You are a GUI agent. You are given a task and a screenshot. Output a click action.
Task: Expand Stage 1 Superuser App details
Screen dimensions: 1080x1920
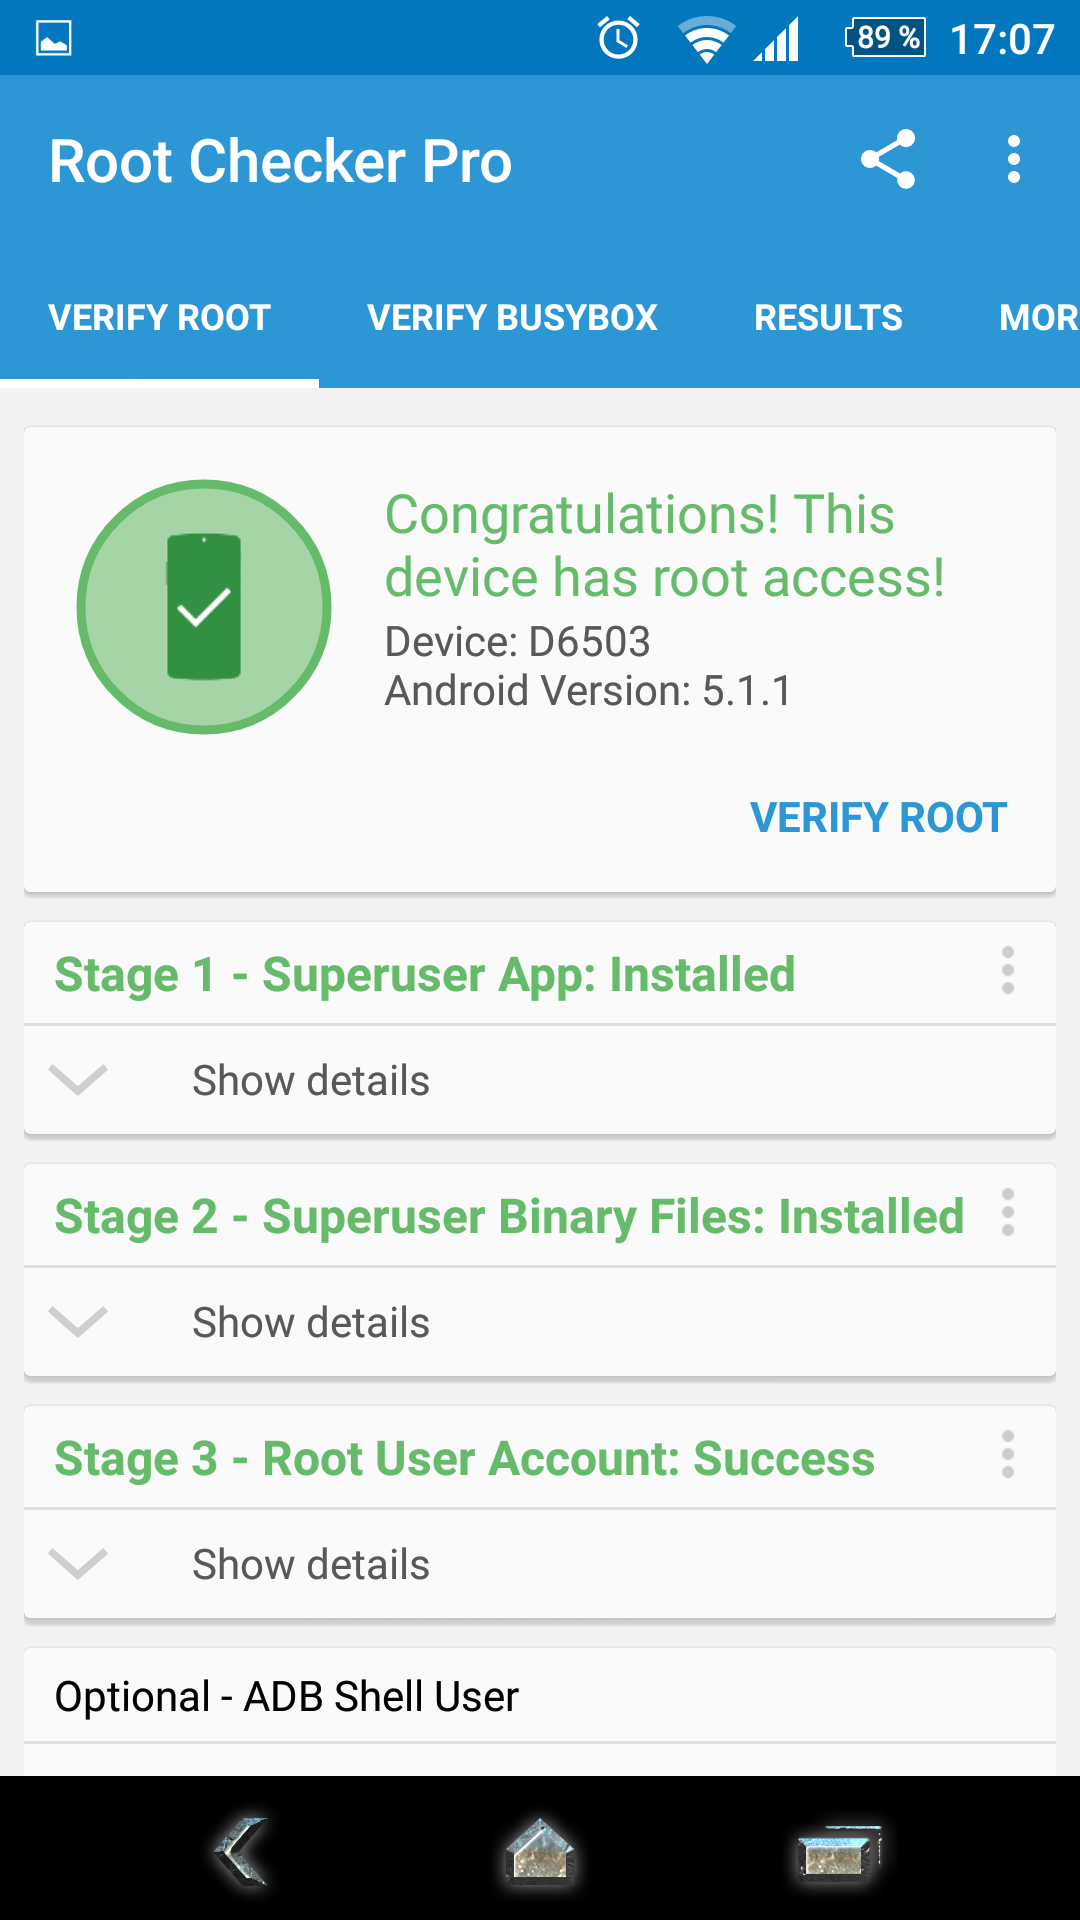(310, 1081)
